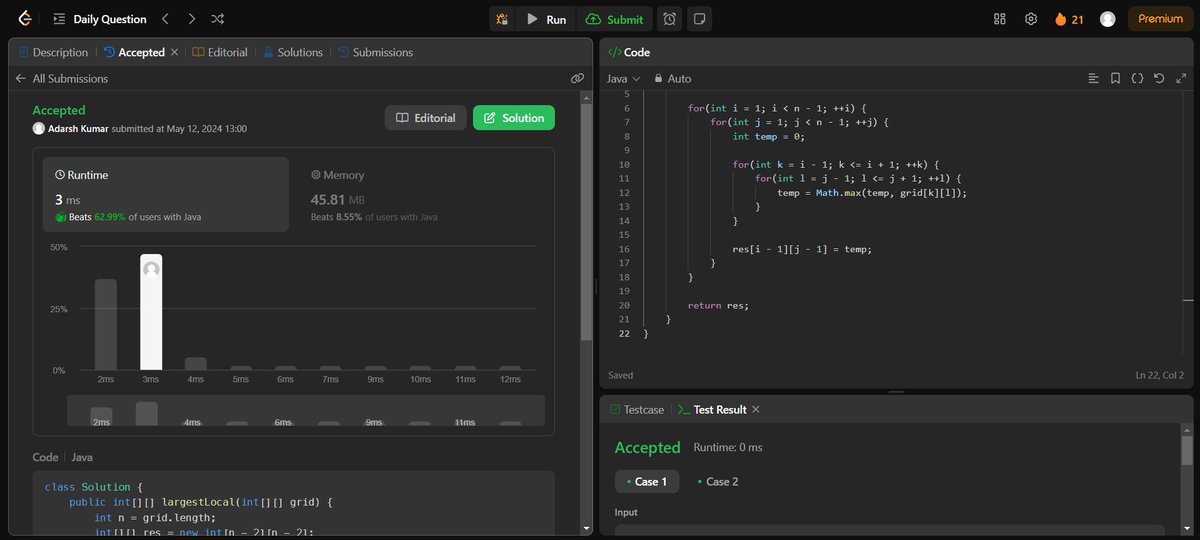1200x540 pixels.
Task: Click the 4ms bar in runtime chart
Action: pyautogui.click(x=196, y=364)
